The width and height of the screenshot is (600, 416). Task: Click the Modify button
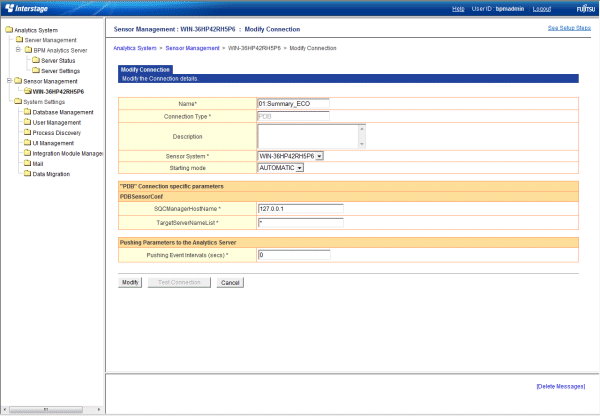130,282
